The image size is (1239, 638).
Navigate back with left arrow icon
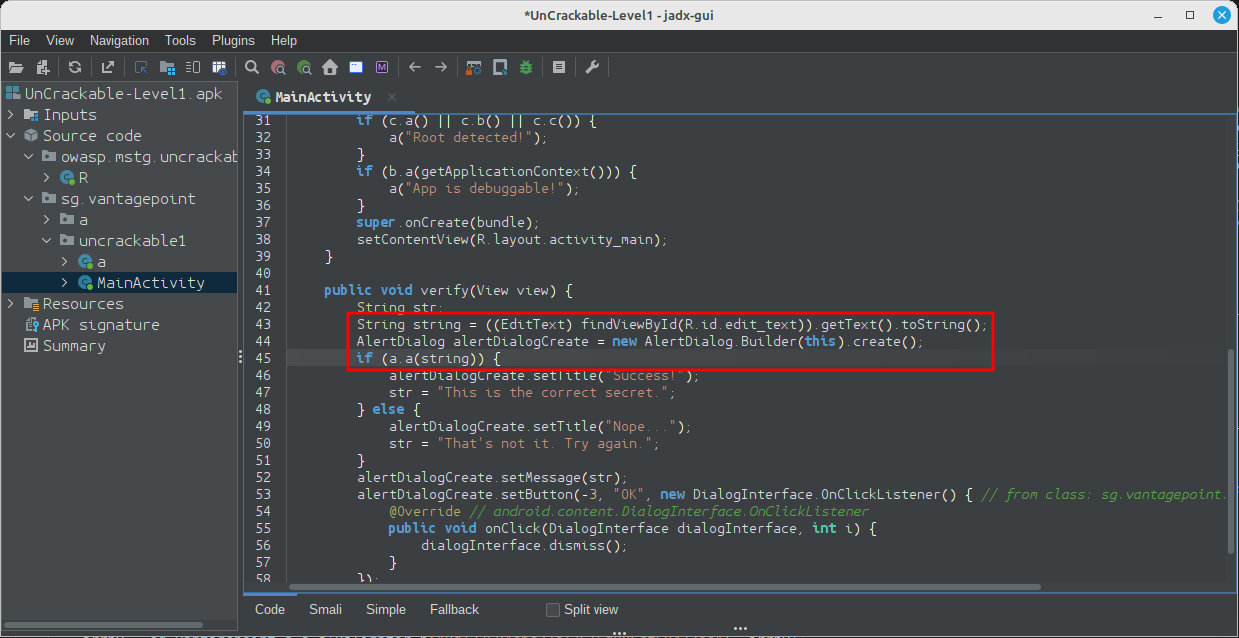(415, 68)
